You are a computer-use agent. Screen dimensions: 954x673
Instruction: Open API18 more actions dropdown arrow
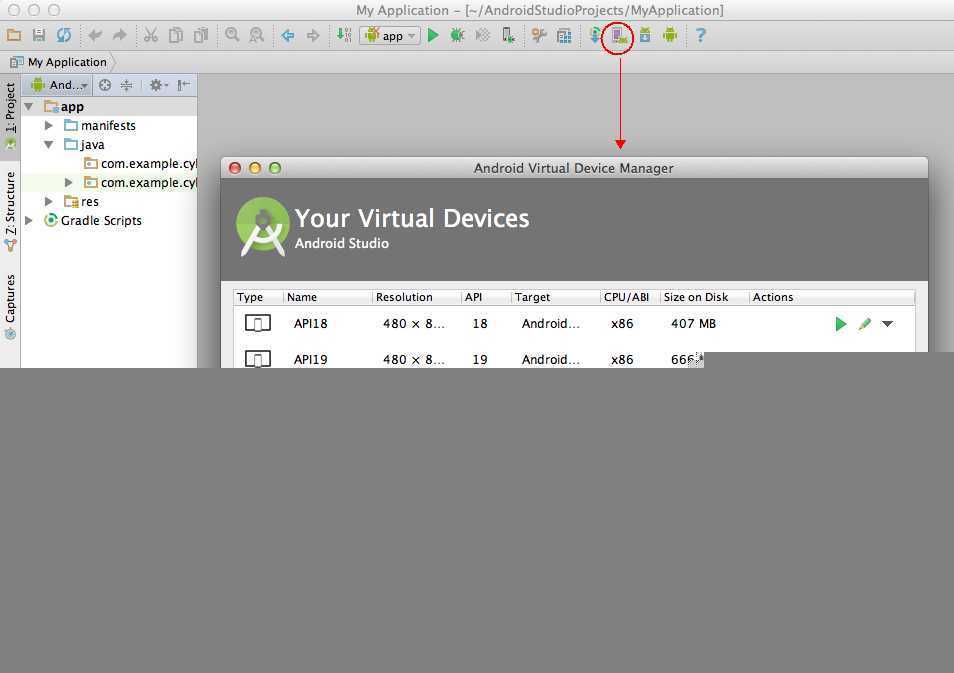(888, 324)
